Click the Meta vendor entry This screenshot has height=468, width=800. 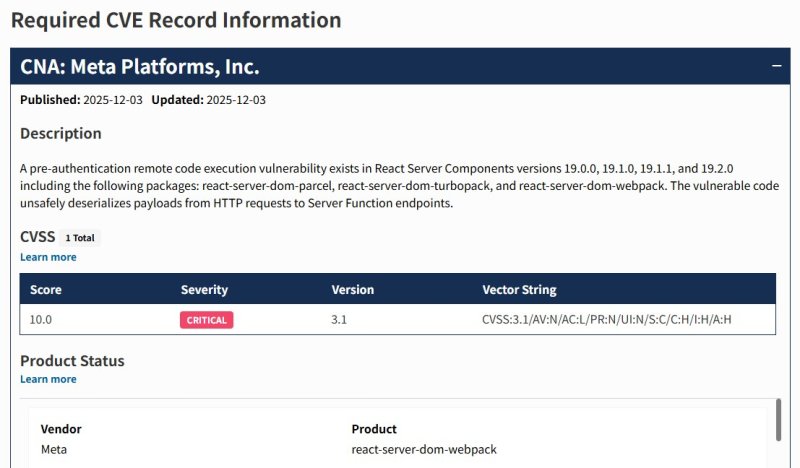pyautogui.click(x=54, y=450)
